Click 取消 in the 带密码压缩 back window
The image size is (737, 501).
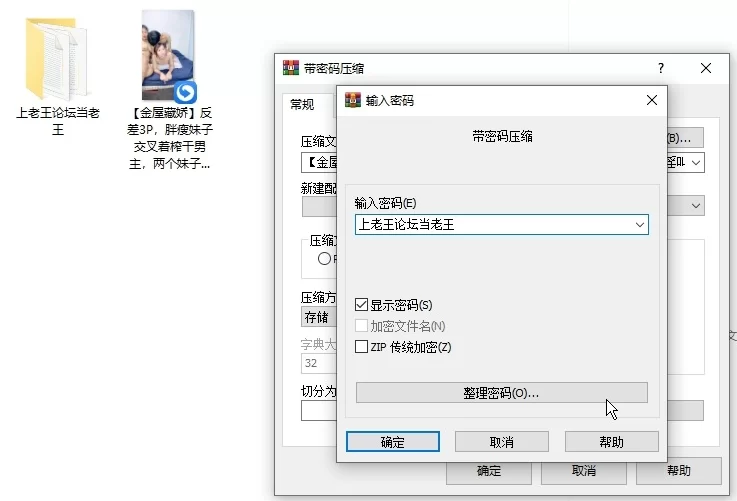click(584, 471)
